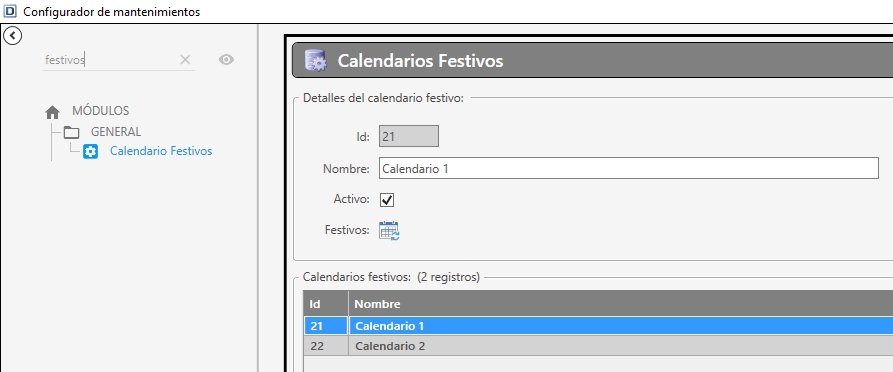Collapse the GENERAL tree folder
Viewport: 893px width, 372px height.
tap(116, 132)
